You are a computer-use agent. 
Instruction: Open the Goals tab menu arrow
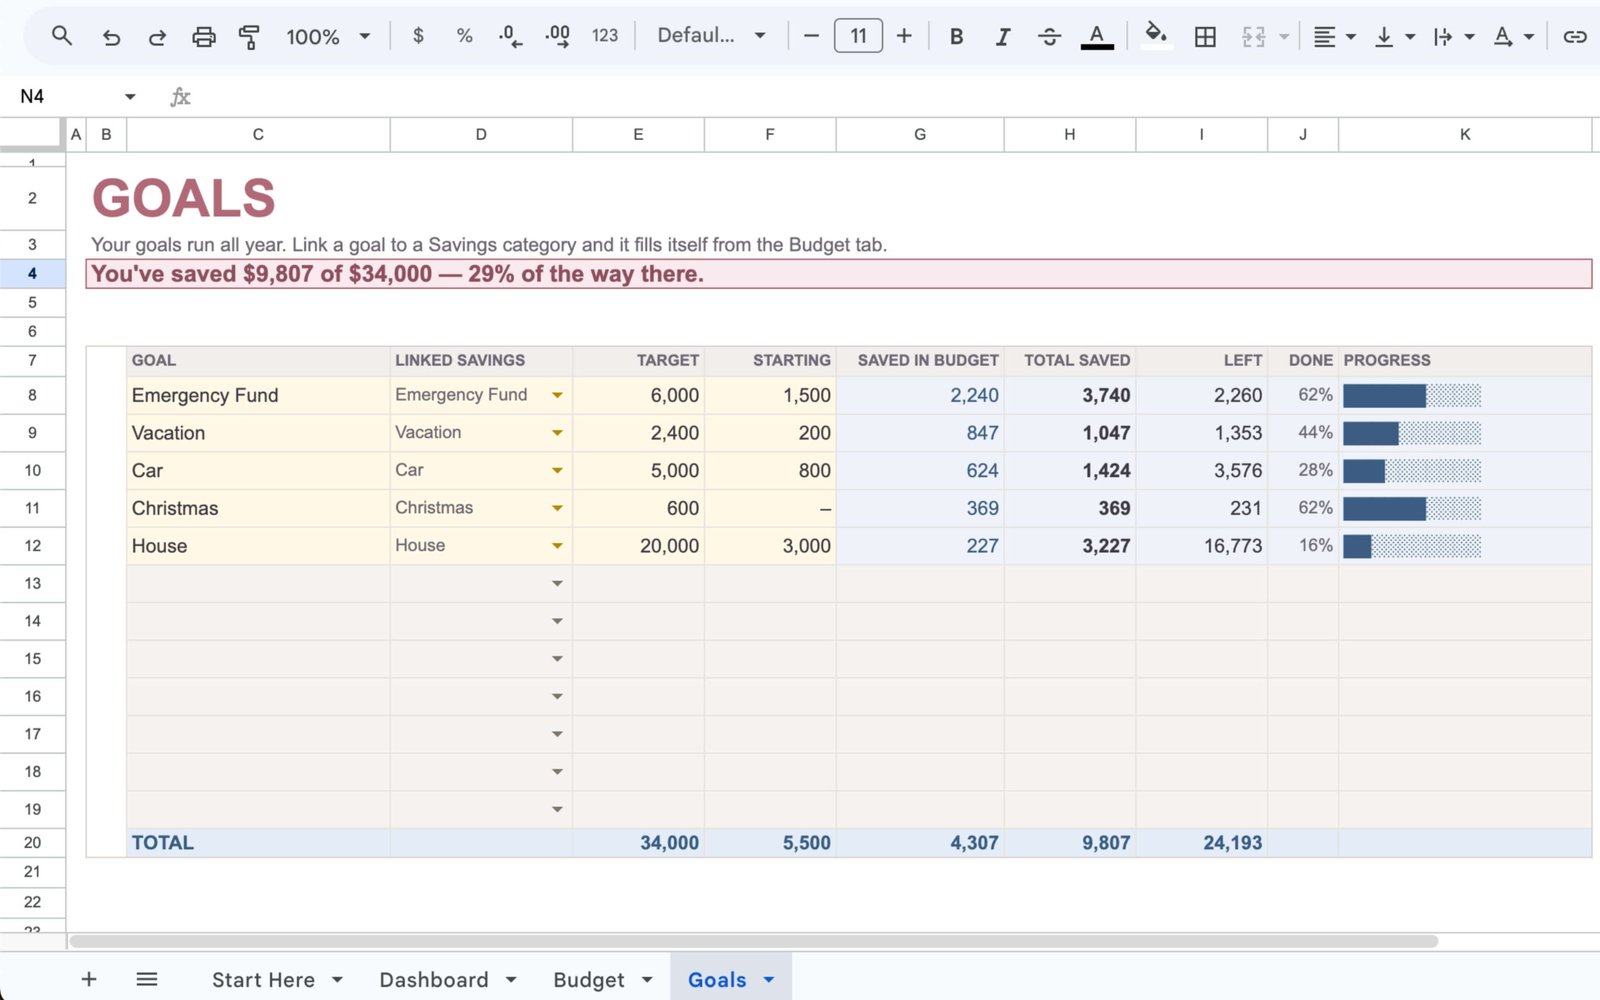tap(769, 980)
